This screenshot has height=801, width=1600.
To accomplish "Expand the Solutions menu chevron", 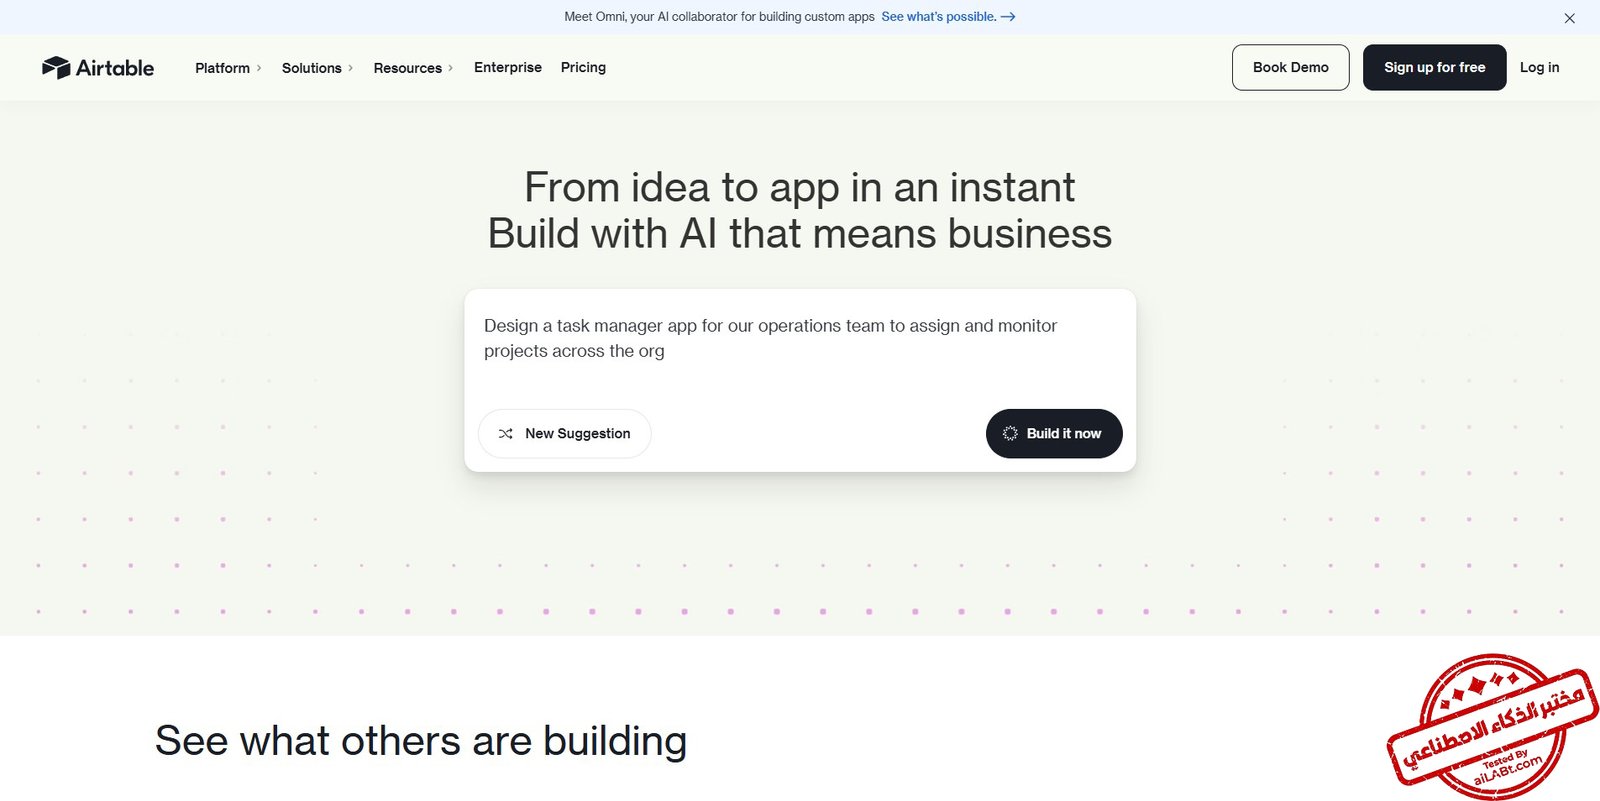I will 350,68.
